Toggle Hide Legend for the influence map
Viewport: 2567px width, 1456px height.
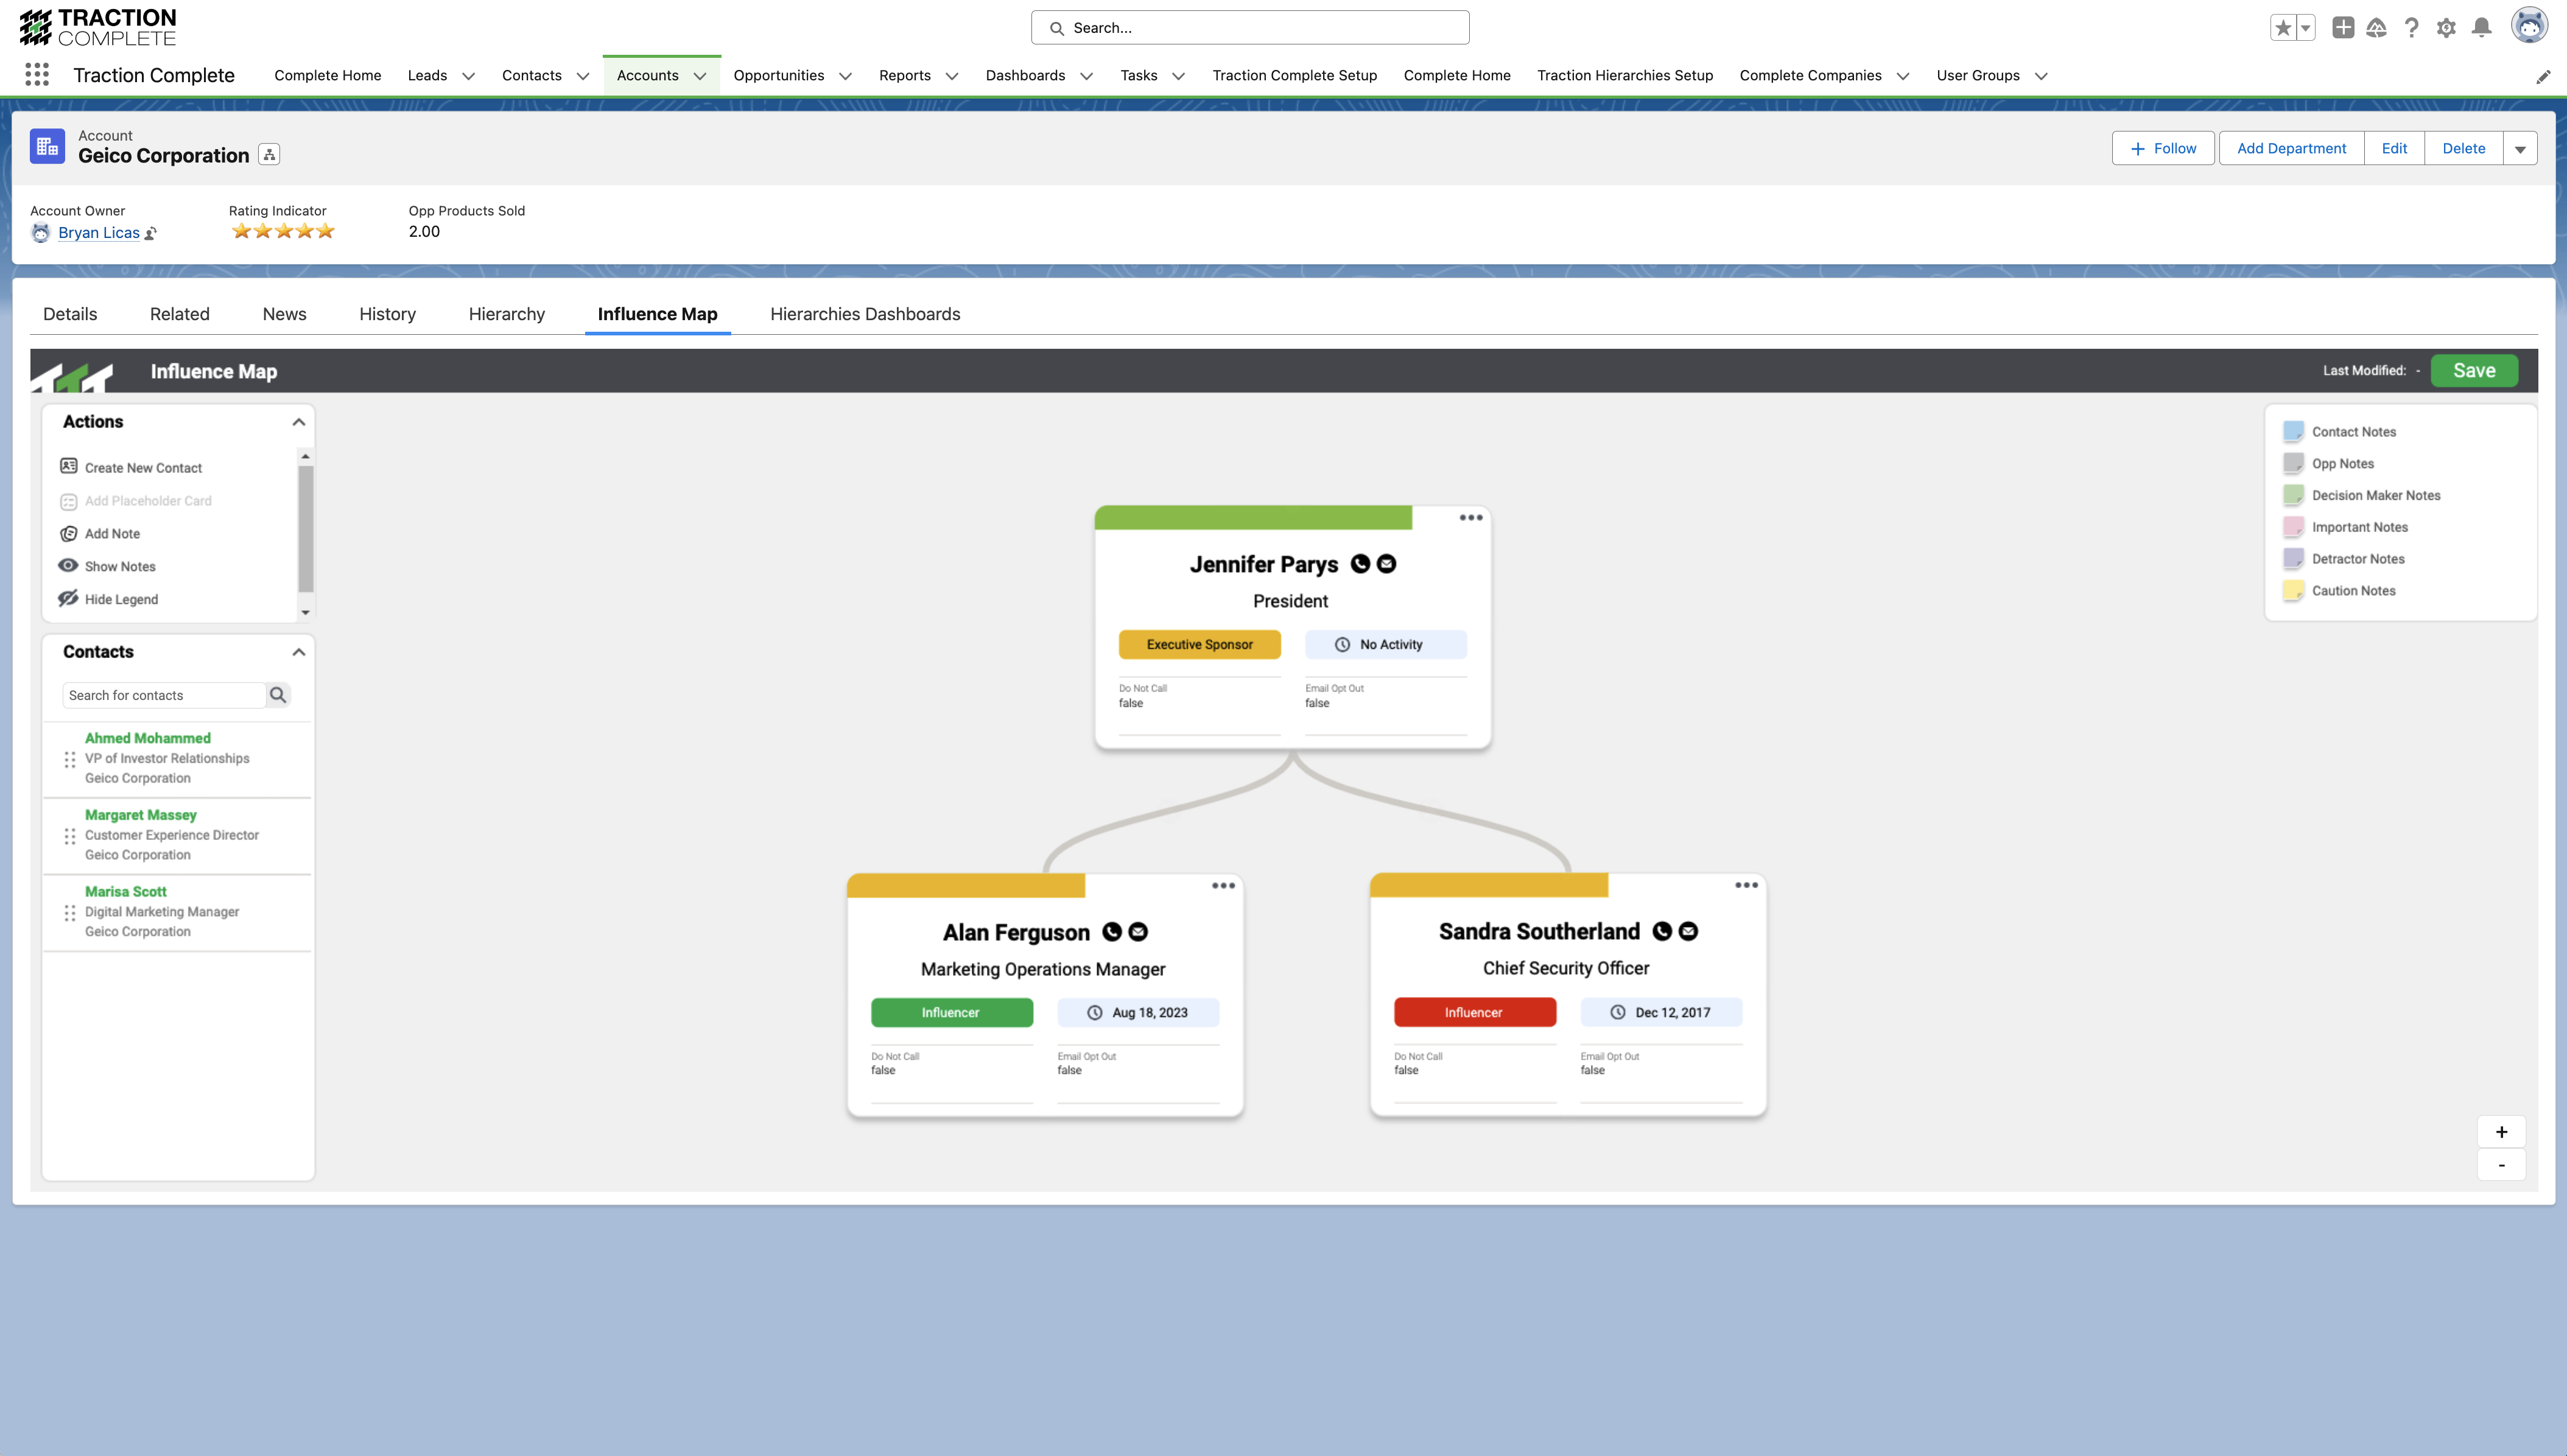tap(121, 598)
